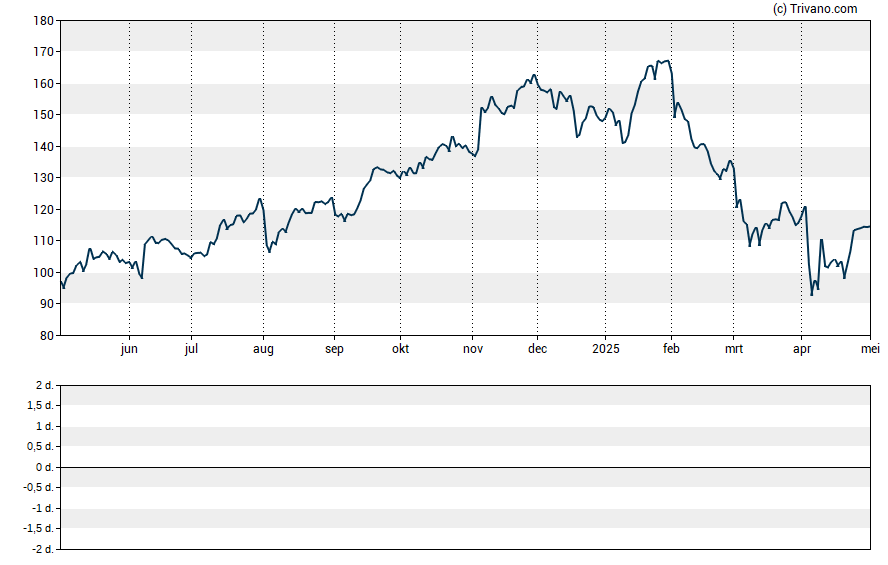The height and width of the screenshot is (565, 888).
Task: Click the 170 y-axis value
Action: coord(44,52)
